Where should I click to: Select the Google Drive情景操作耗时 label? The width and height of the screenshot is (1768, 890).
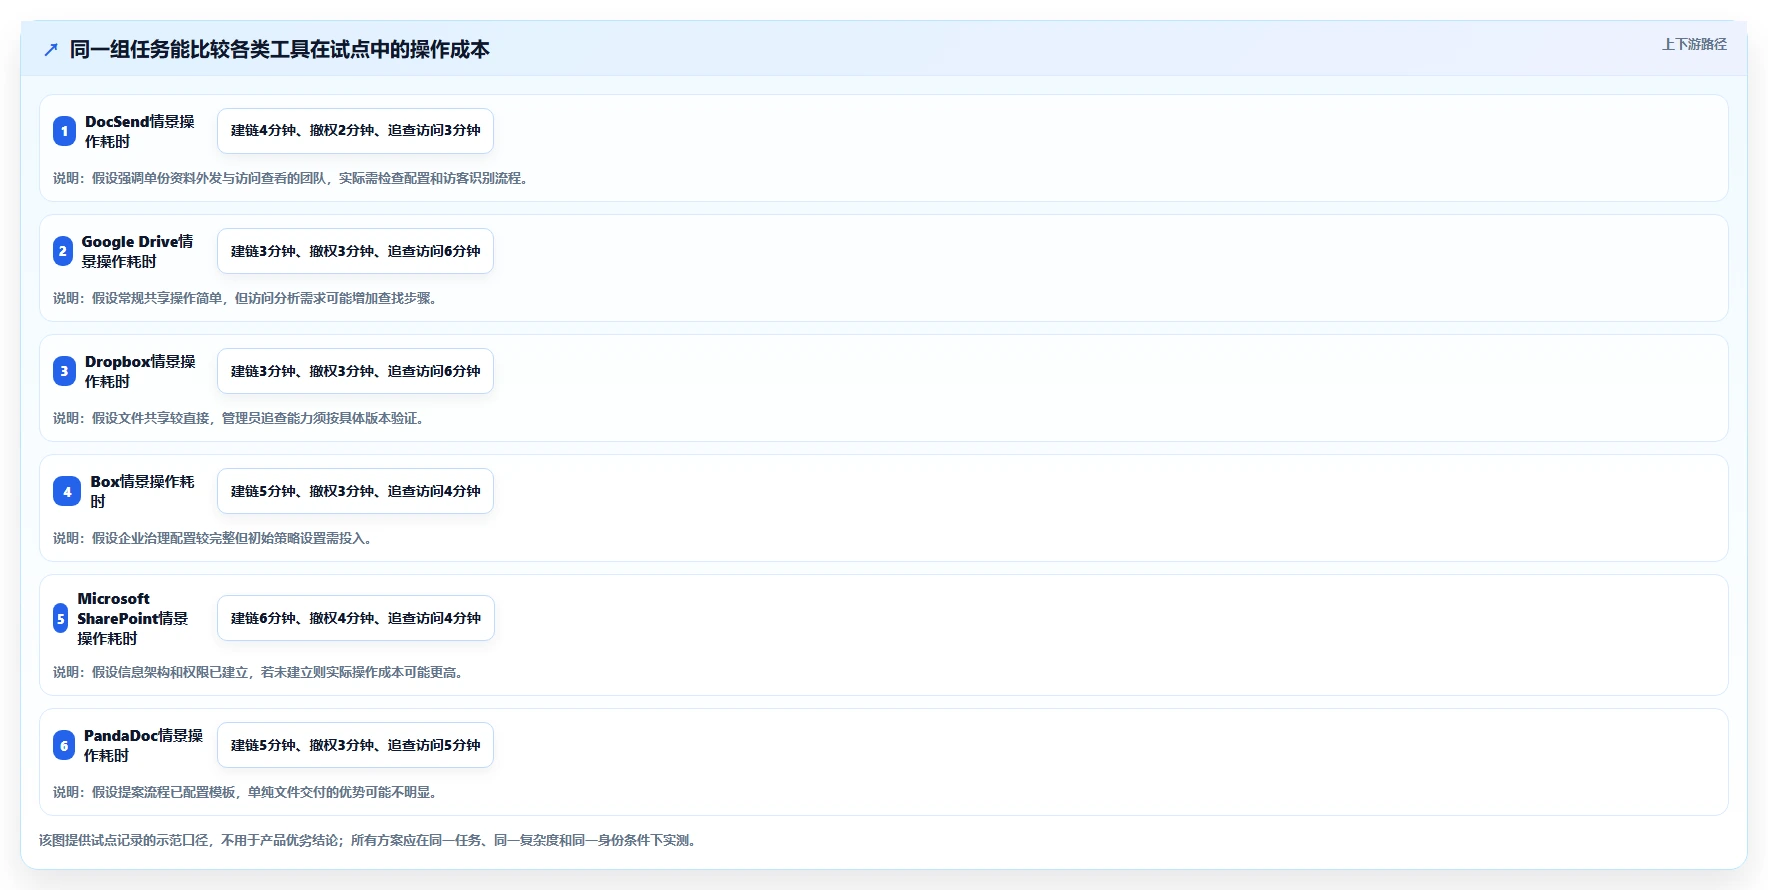(x=138, y=251)
